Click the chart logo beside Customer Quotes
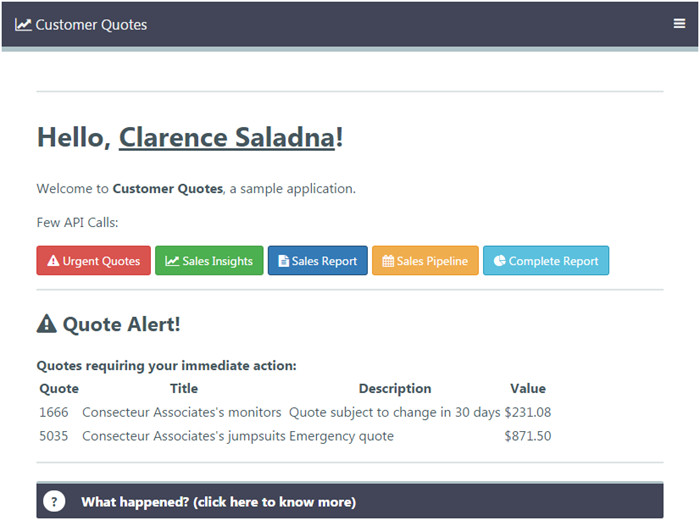Screen dimensions: 700x526 (23, 25)
